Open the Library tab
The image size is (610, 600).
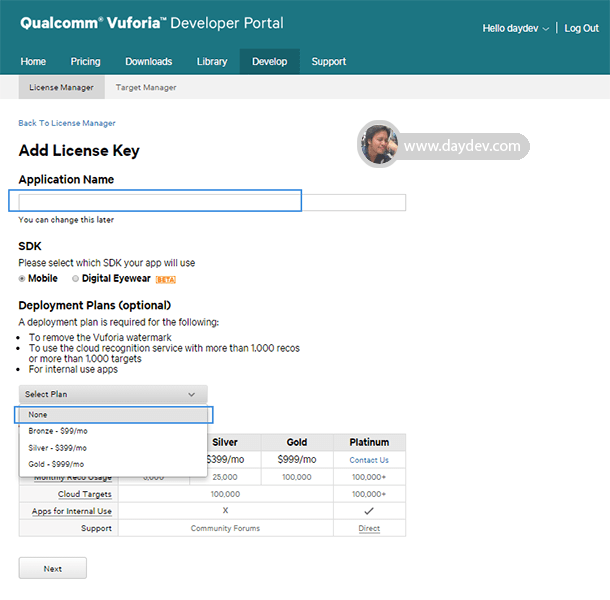click(x=212, y=61)
